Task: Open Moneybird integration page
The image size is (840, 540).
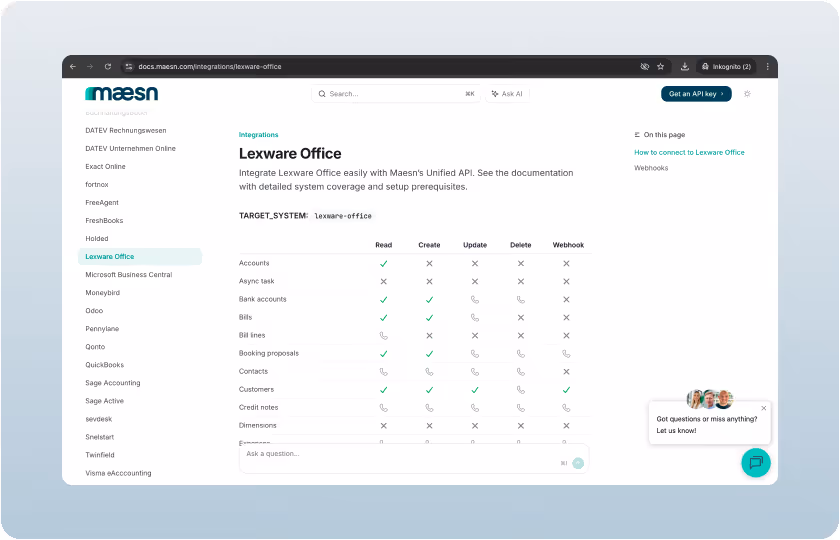Action: coord(102,292)
